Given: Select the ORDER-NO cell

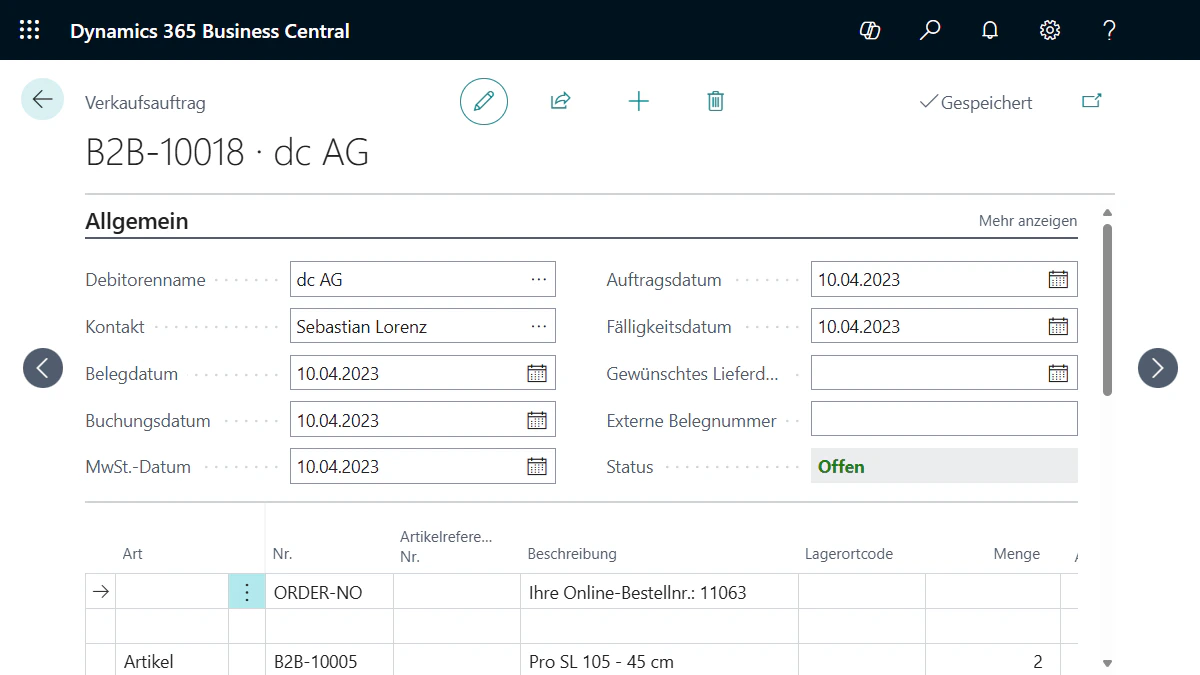Looking at the screenshot, I should (x=329, y=592).
